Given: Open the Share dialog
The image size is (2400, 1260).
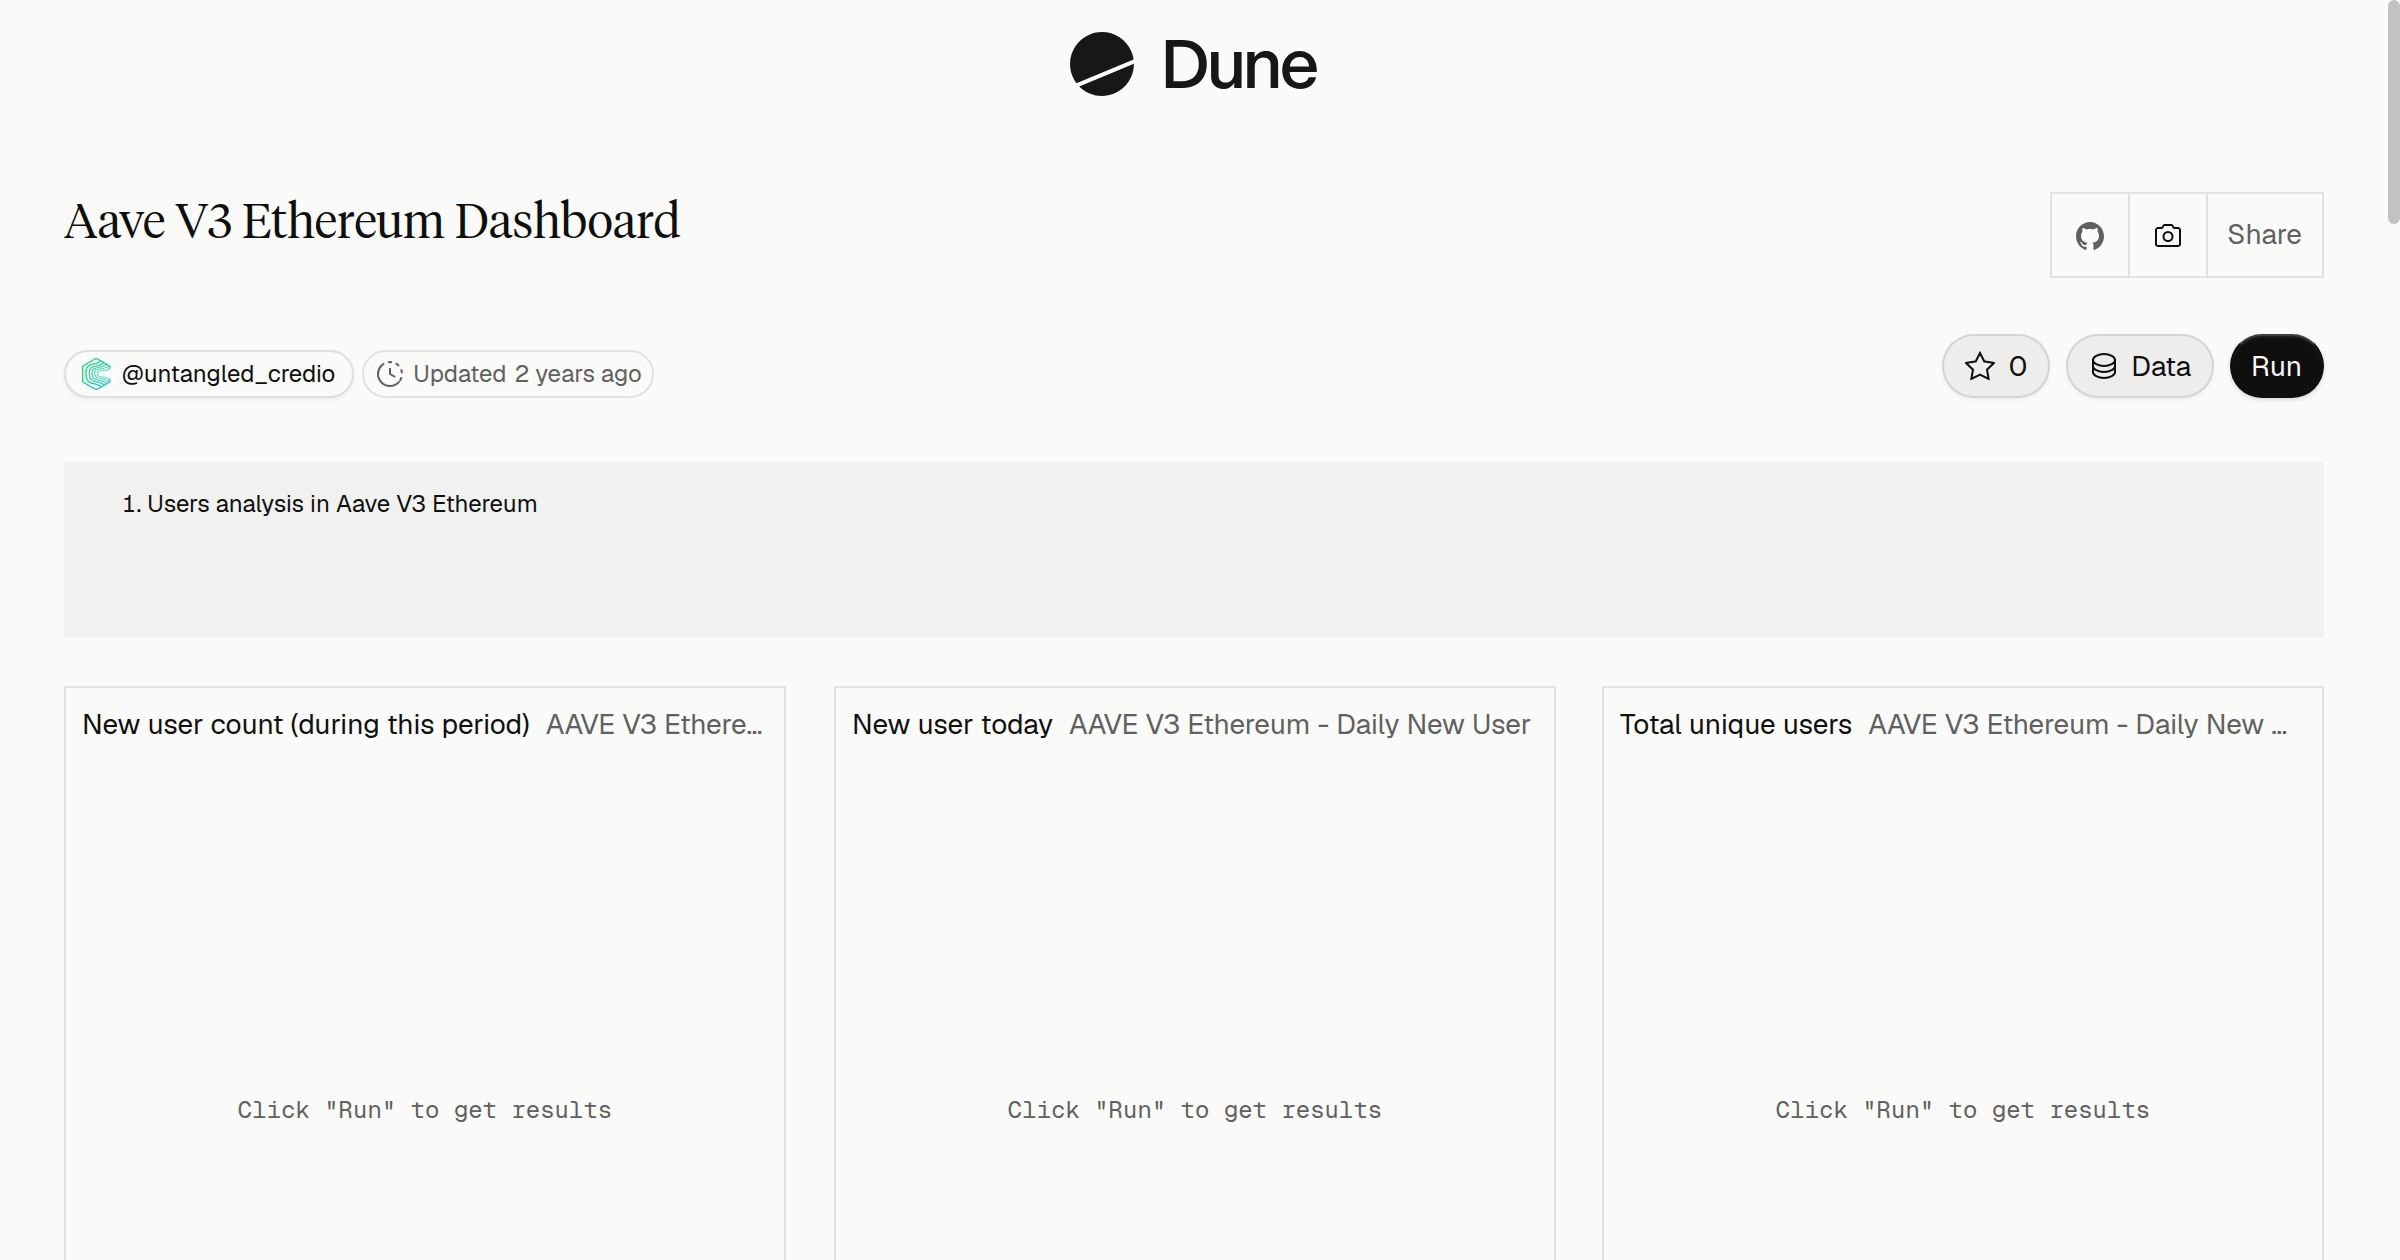Looking at the screenshot, I should (2264, 235).
